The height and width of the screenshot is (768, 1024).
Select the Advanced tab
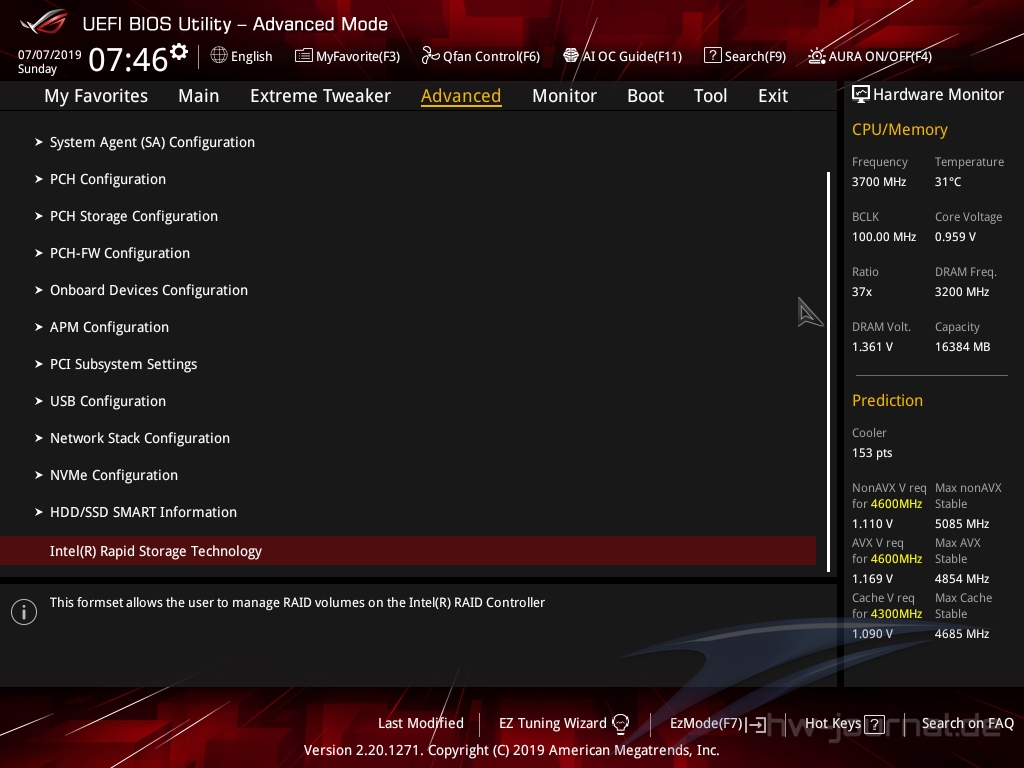(461, 96)
